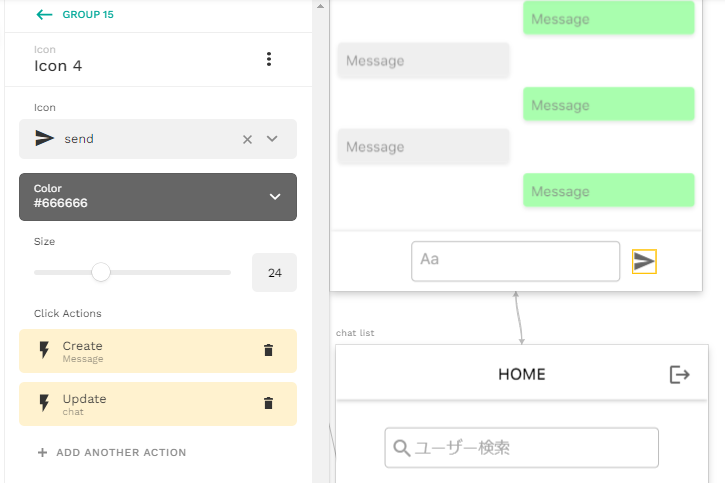Click the user search magnifier icon
This screenshot has height=483, width=725.
click(401, 448)
